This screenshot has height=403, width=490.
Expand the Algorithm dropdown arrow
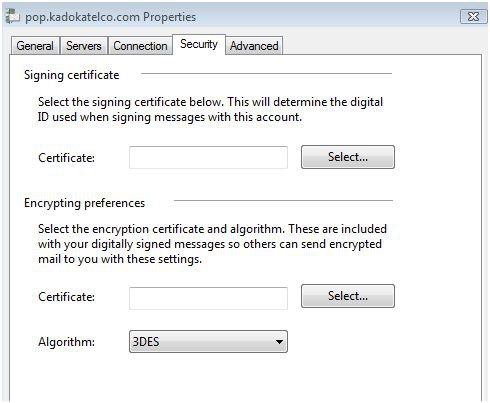pyautogui.click(x=279, y=342)
